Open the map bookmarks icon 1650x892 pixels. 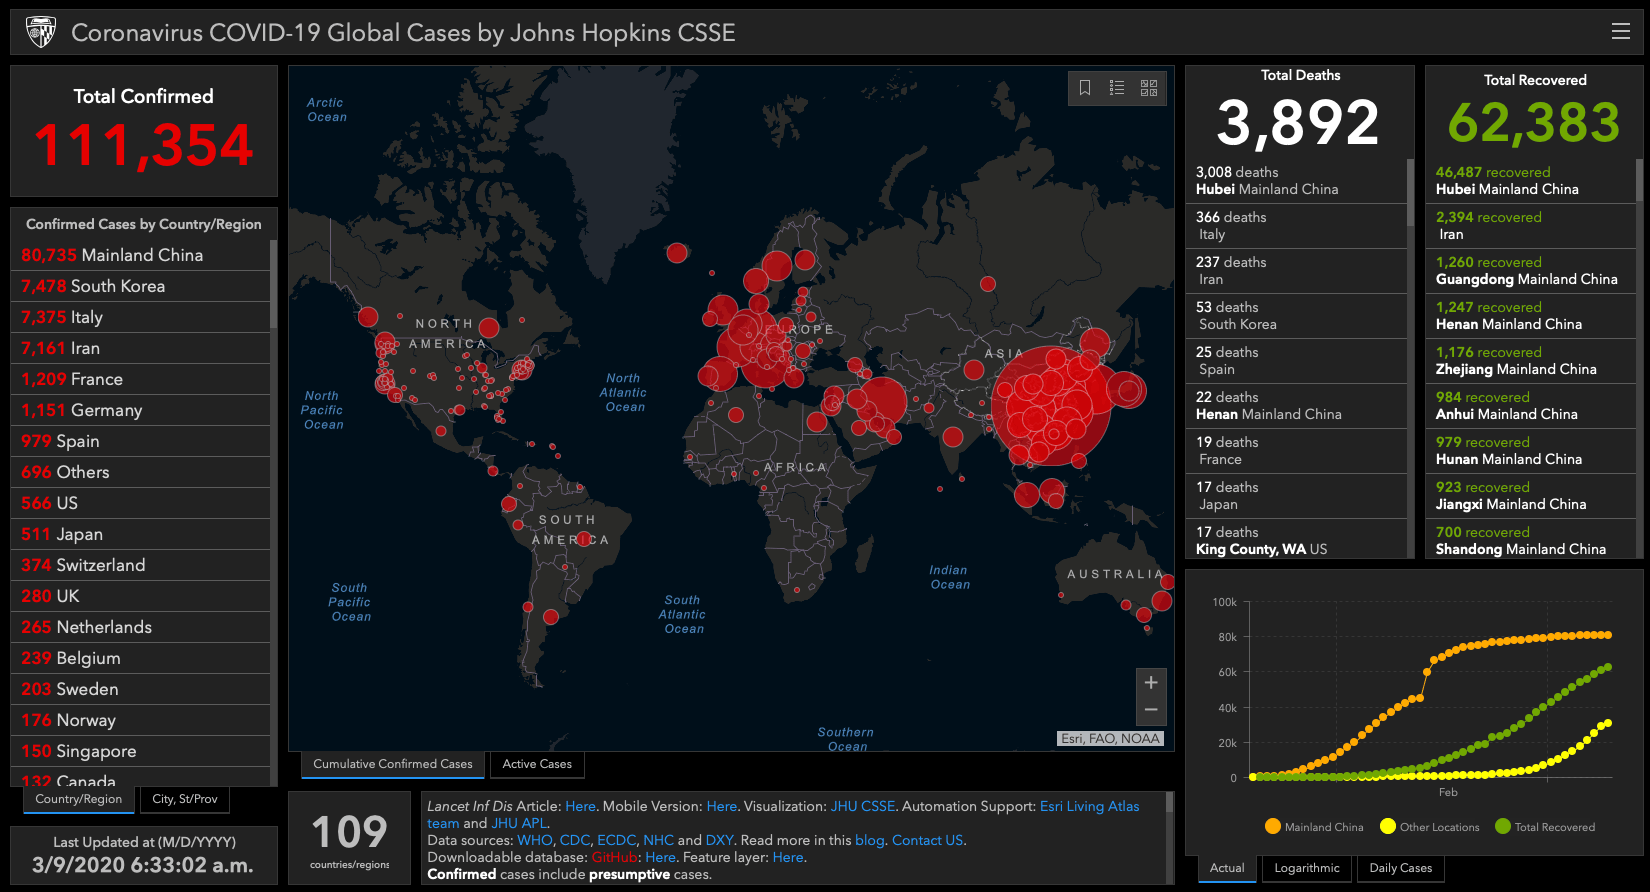coord(1085,88)
